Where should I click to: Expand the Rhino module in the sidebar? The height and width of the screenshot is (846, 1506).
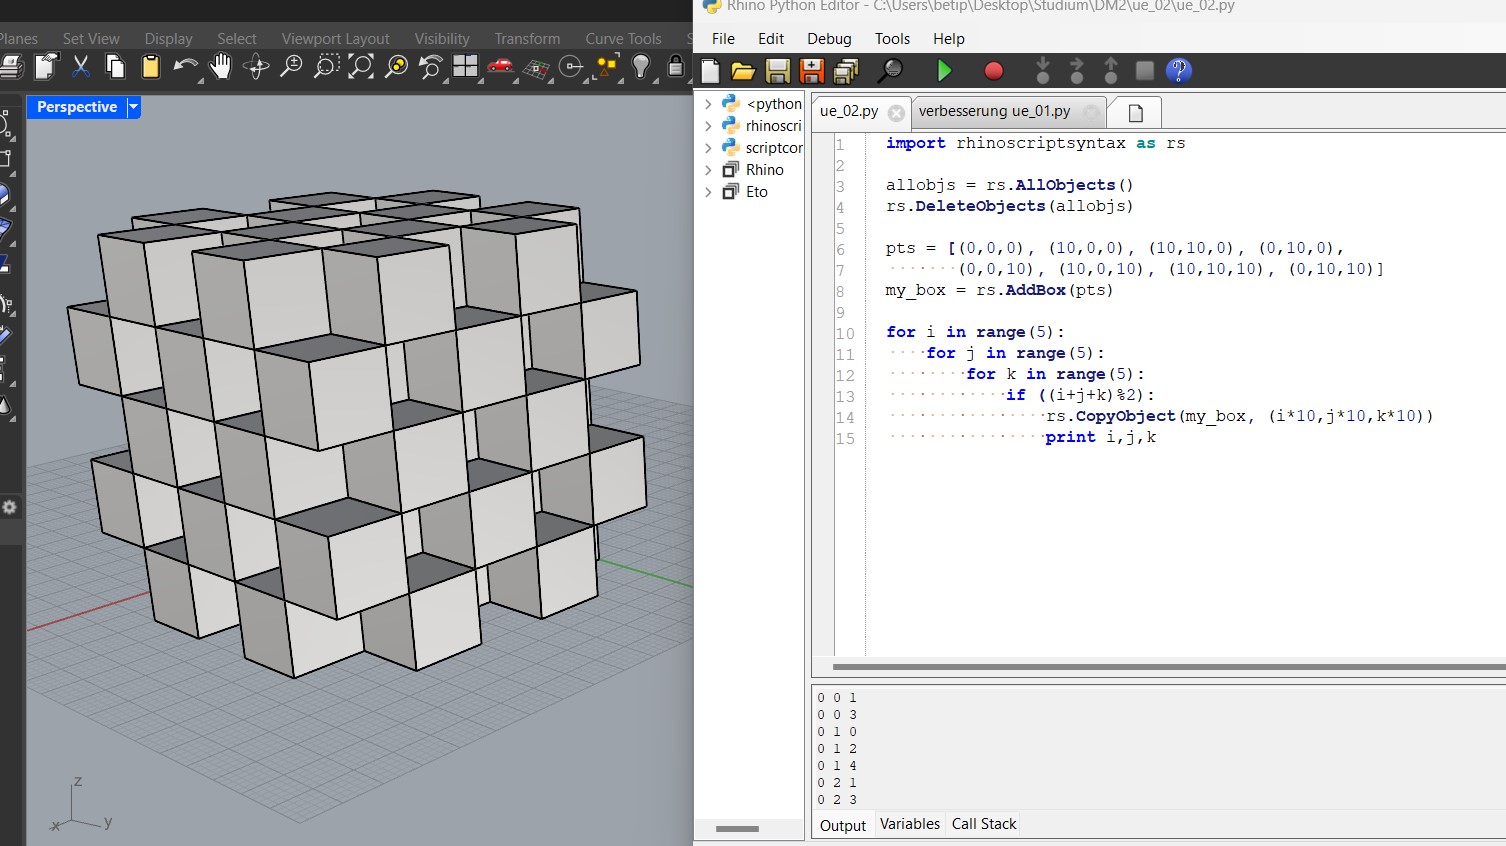709,169
